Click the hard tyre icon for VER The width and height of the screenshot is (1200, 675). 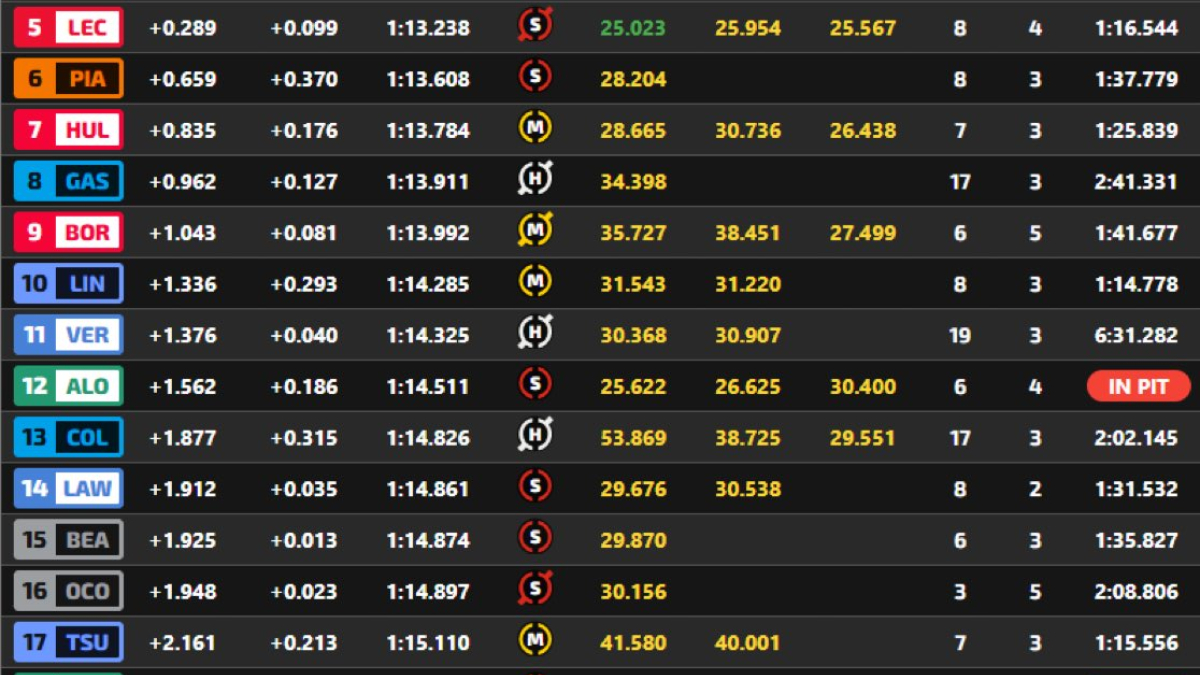click(x=535, y=332)
